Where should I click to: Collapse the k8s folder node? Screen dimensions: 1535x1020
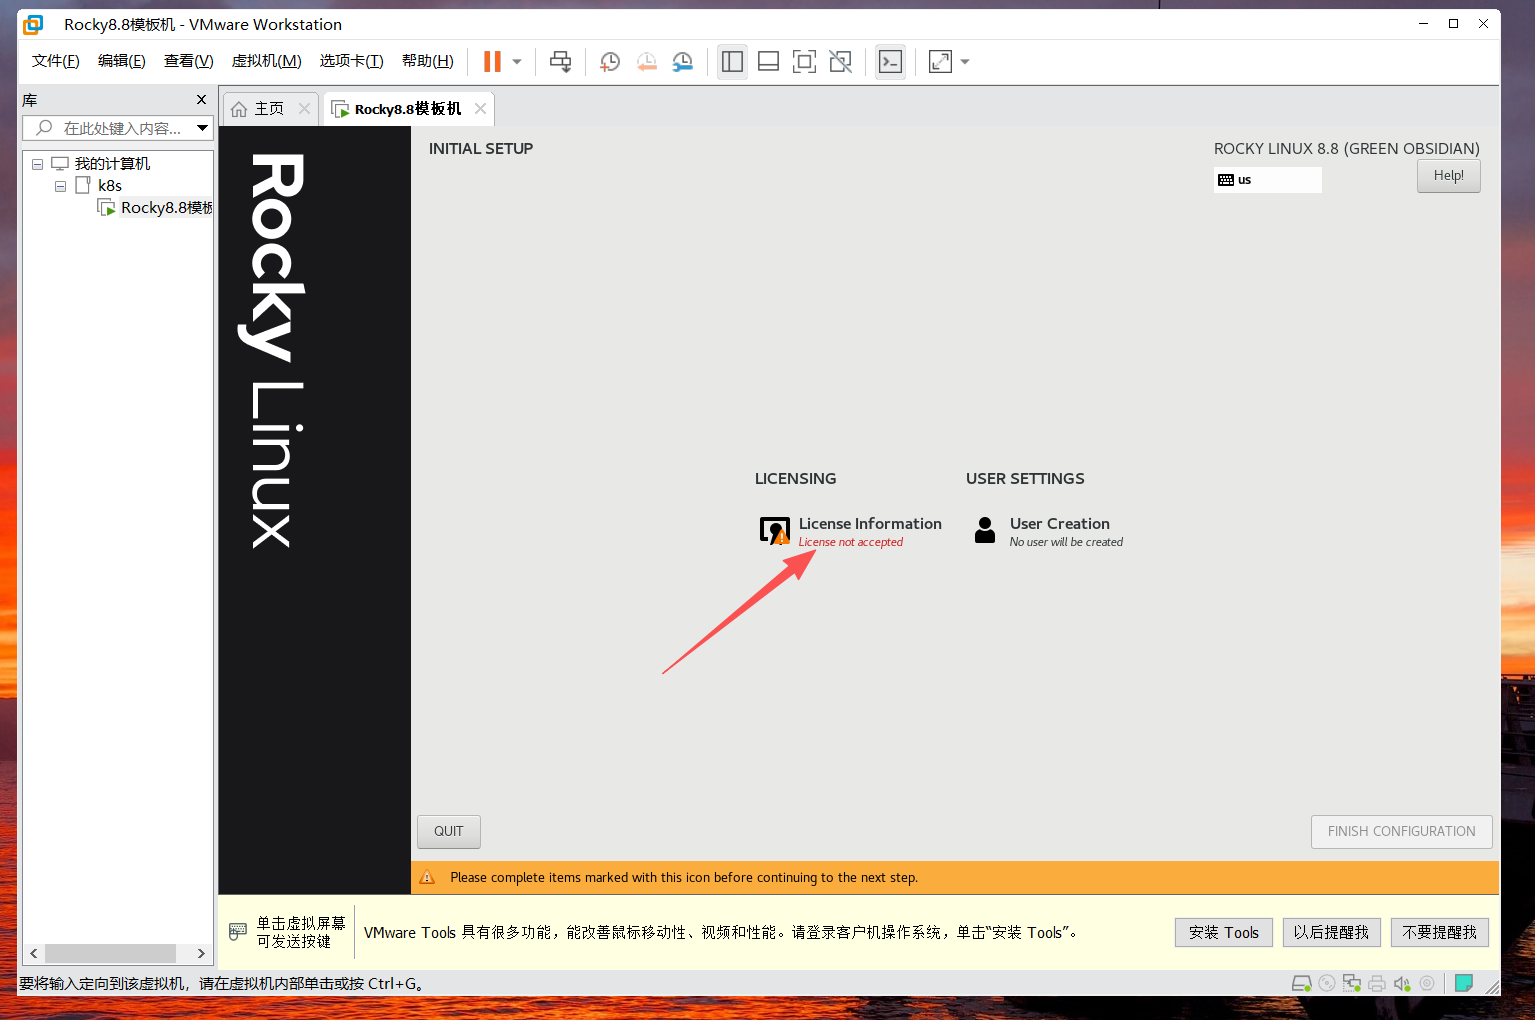coord(61,186)
